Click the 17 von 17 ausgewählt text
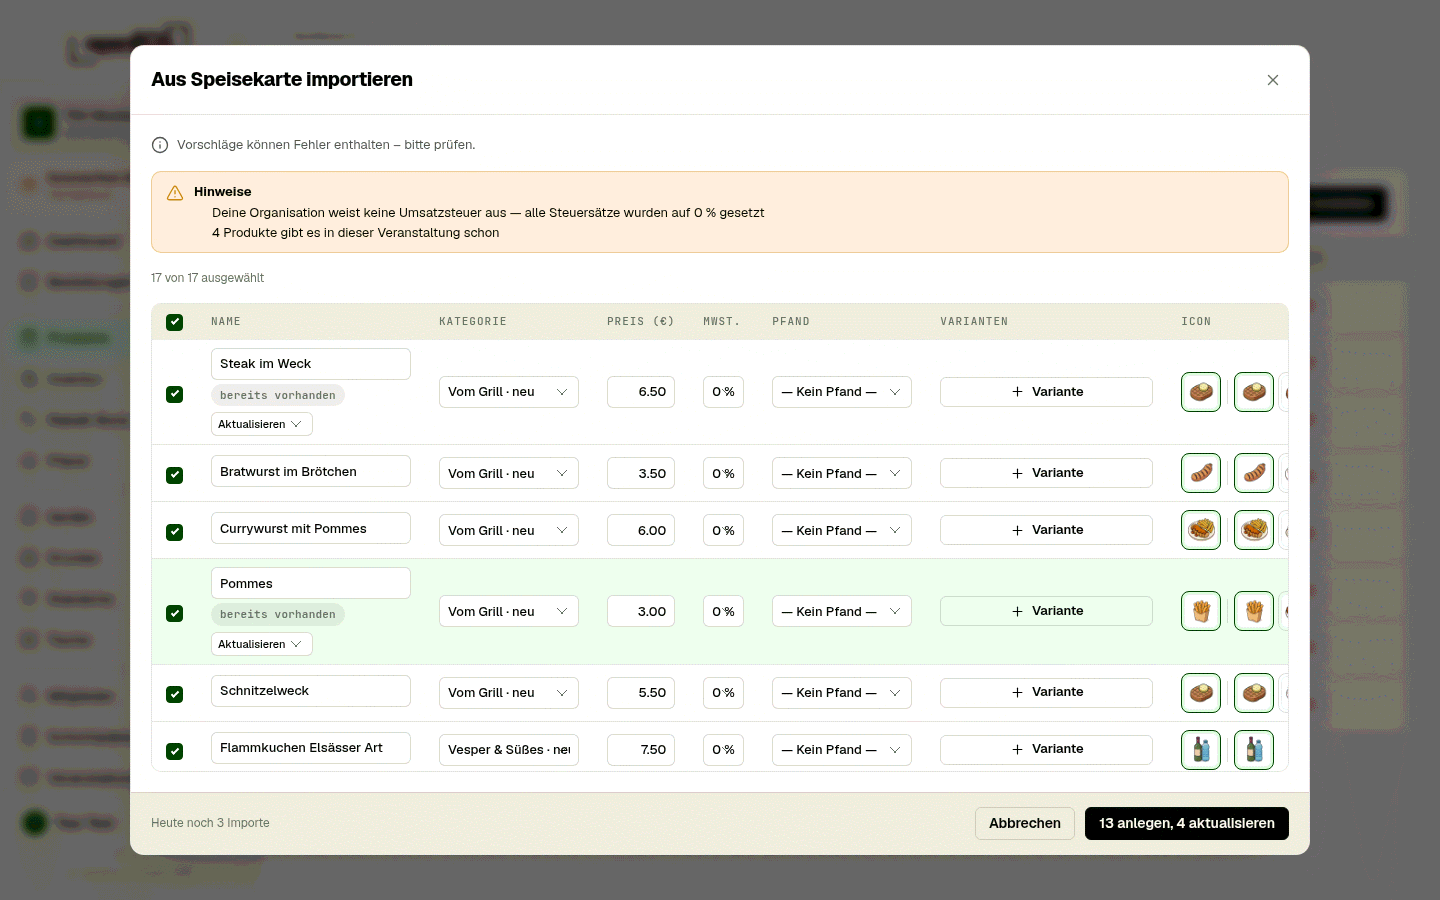 (208, 278)
